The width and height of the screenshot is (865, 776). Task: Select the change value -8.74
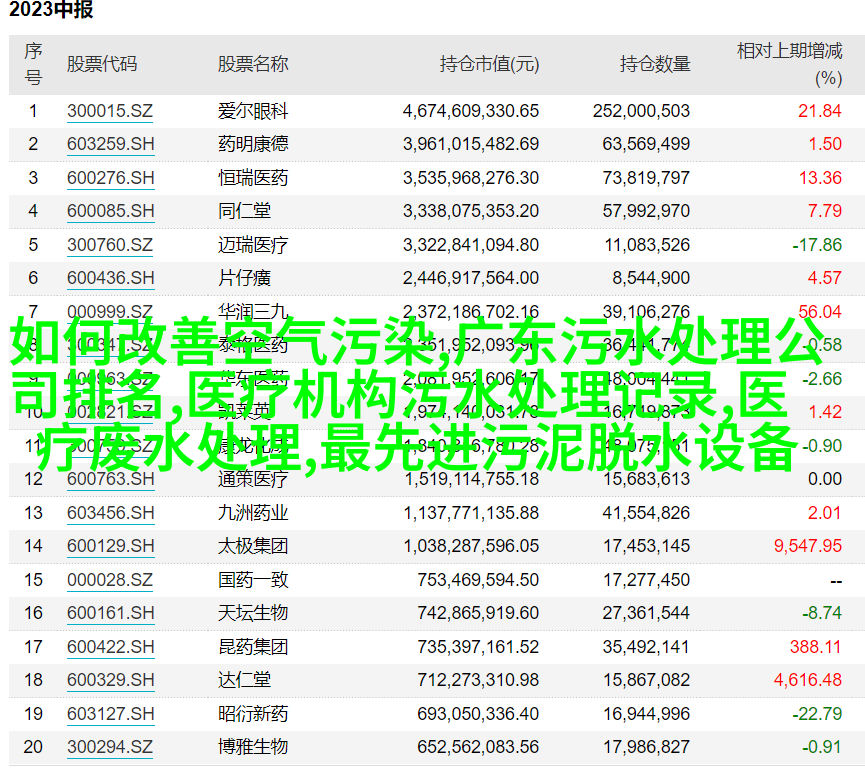822,613
